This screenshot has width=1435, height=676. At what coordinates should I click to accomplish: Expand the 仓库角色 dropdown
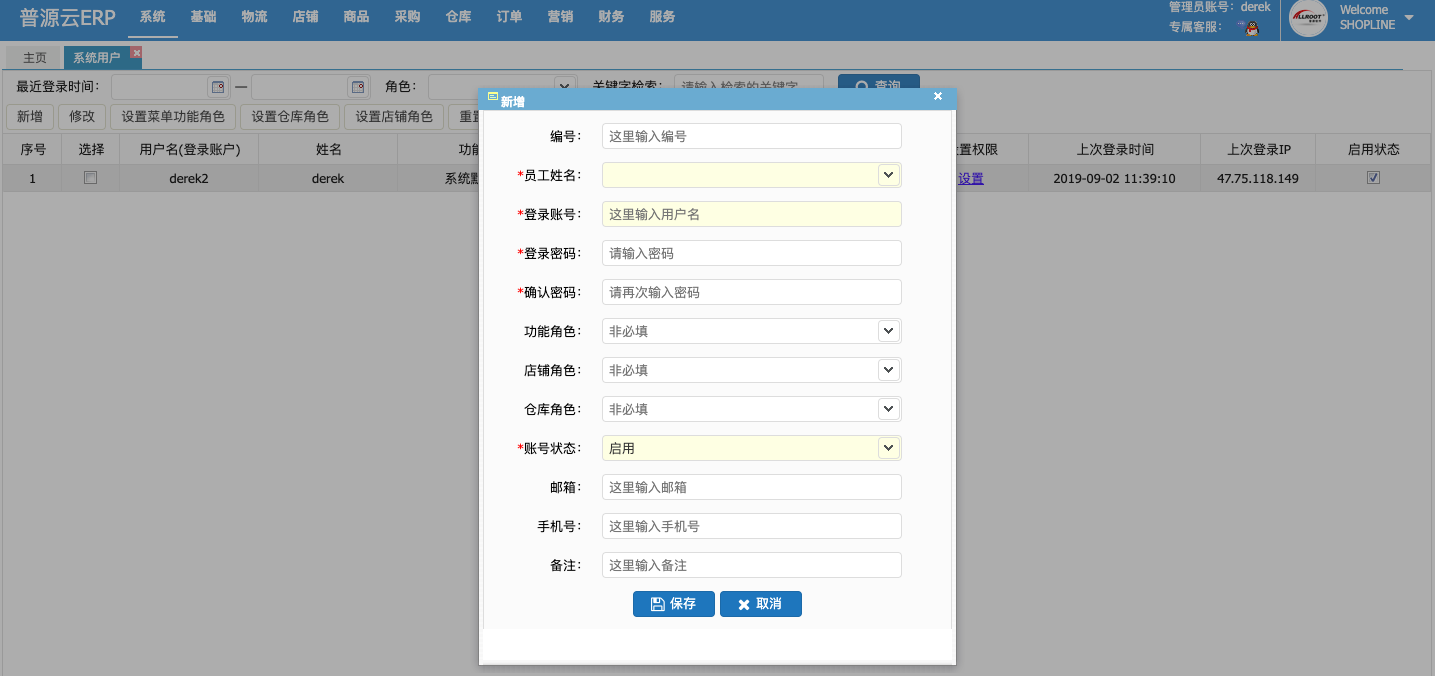(x=888, y=409)
